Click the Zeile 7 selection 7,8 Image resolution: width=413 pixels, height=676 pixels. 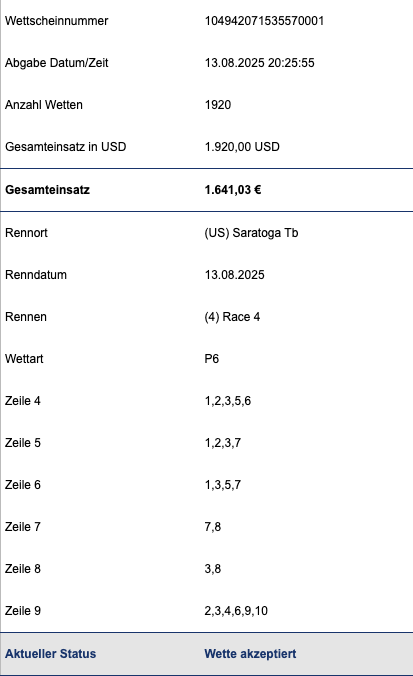coord(213,527)
